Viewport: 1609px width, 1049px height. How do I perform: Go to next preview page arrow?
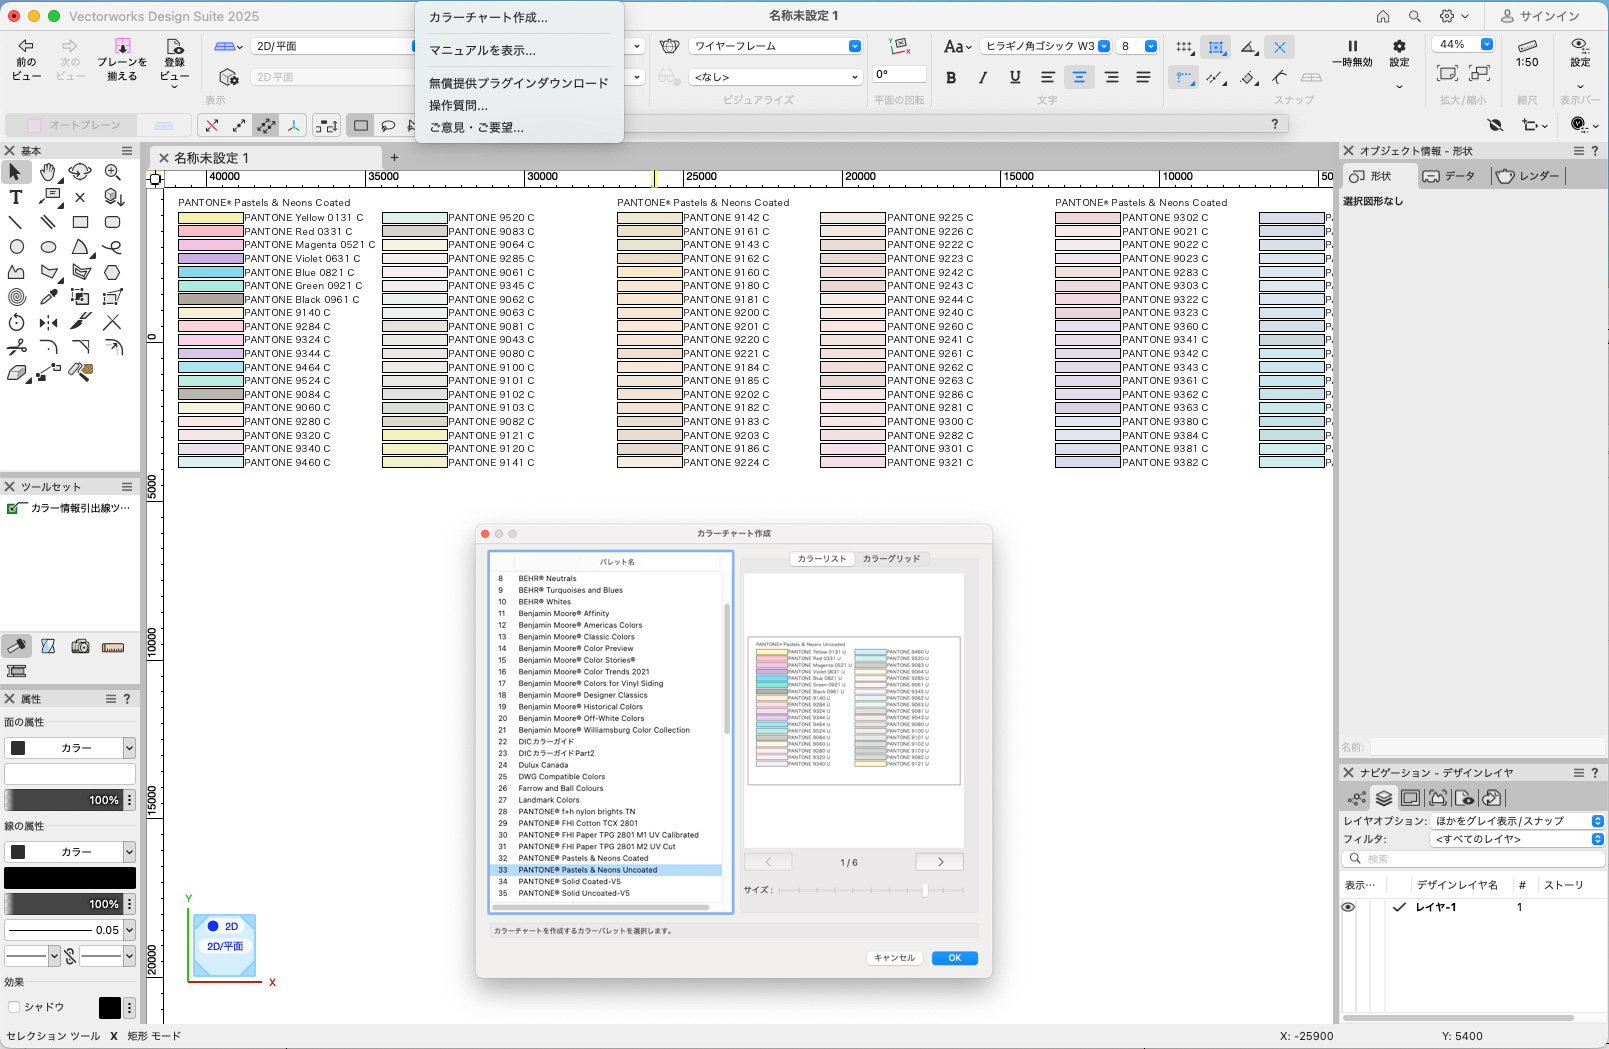click(940, 862)
